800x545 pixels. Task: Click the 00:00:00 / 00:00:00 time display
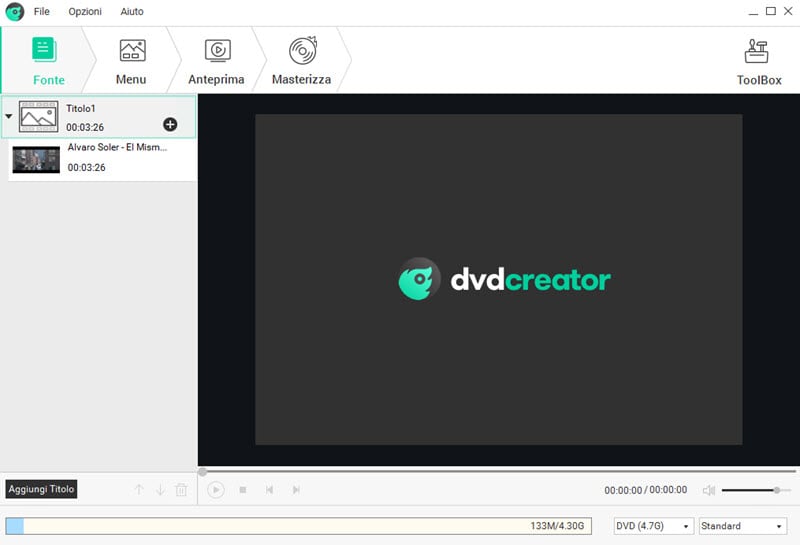click(645, 490)
